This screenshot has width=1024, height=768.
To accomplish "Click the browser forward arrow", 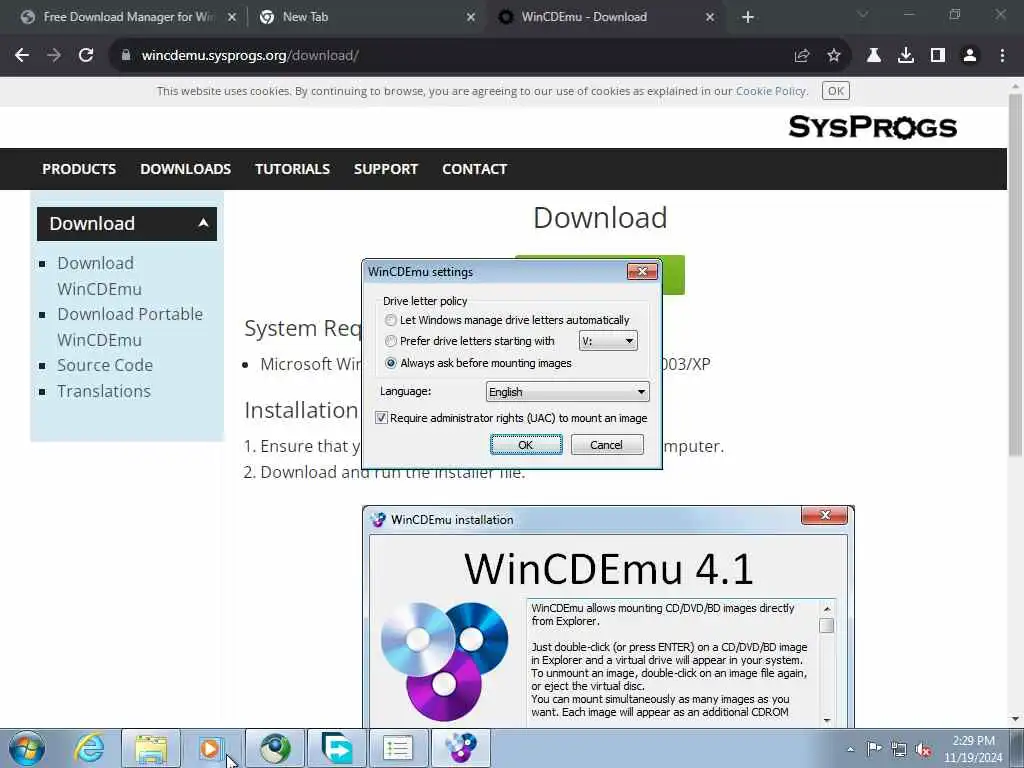I will coord(54,56).
